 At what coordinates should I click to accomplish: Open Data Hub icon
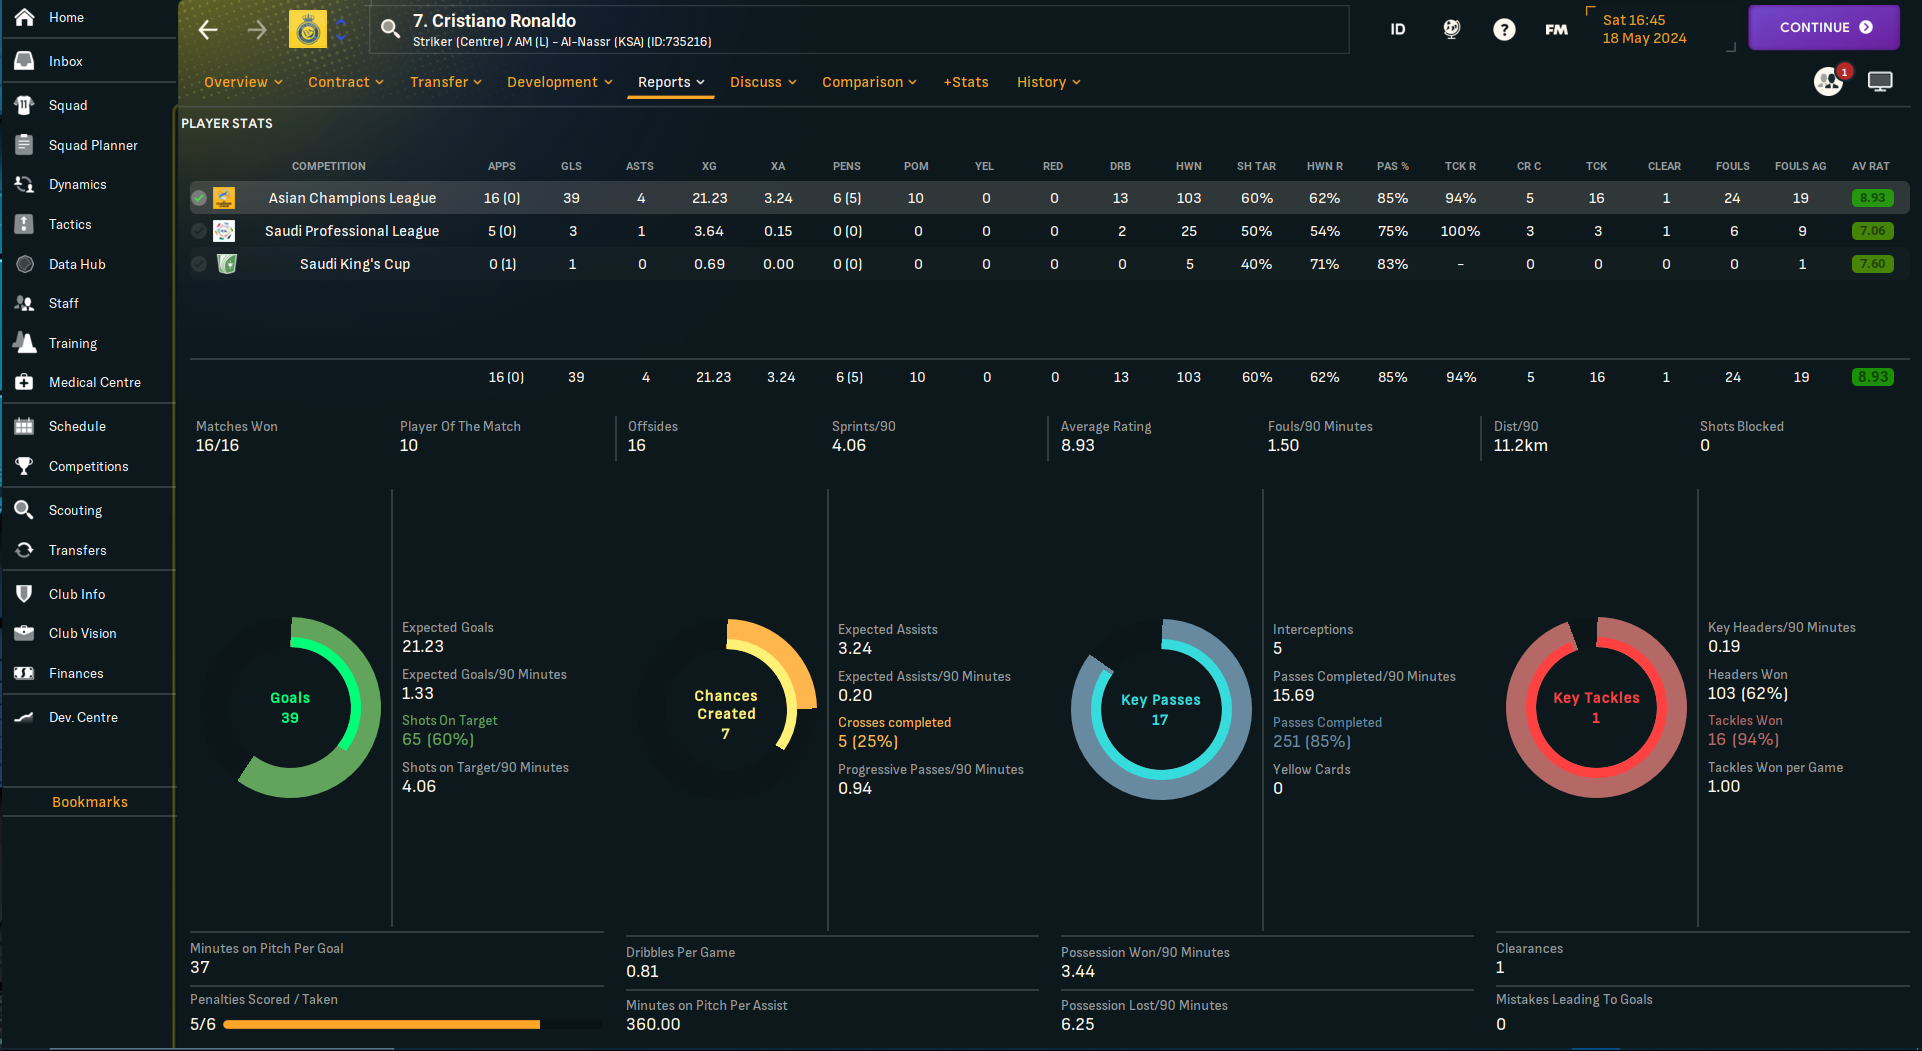25,264
